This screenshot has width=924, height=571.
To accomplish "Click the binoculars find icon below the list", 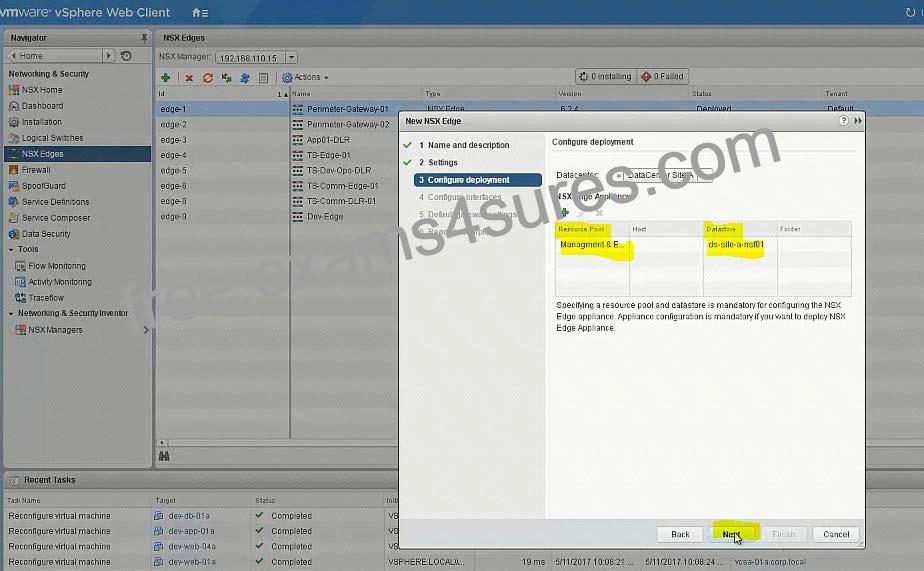I will pyautogui.click(x=164, y=456).
